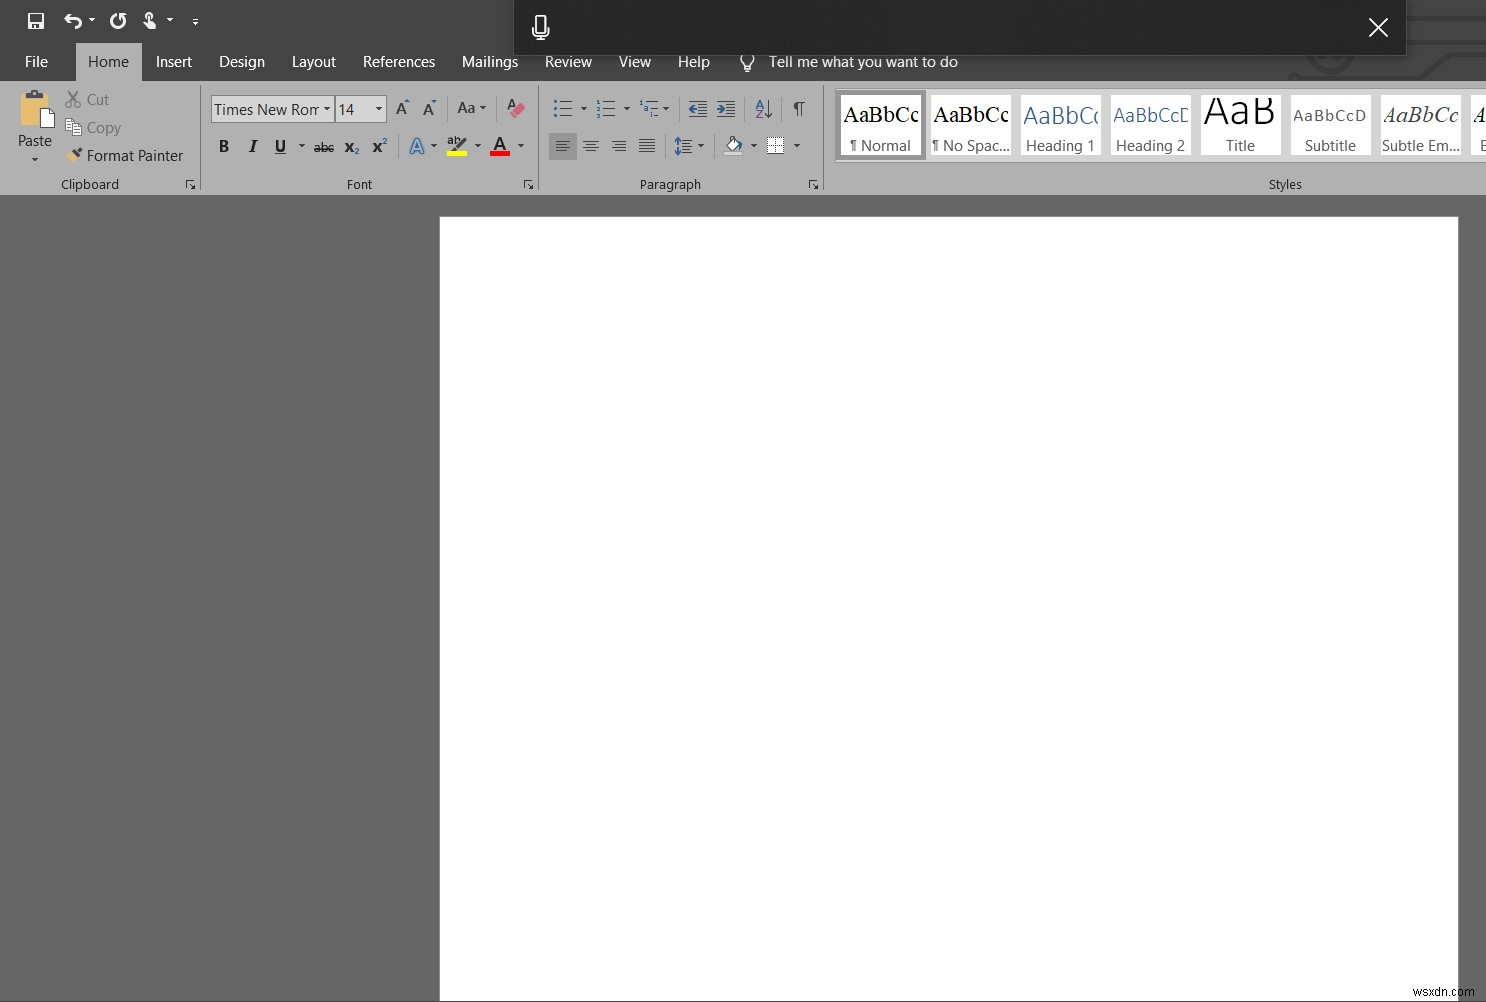Enable Subscript formatting

(x=351, y=147)
